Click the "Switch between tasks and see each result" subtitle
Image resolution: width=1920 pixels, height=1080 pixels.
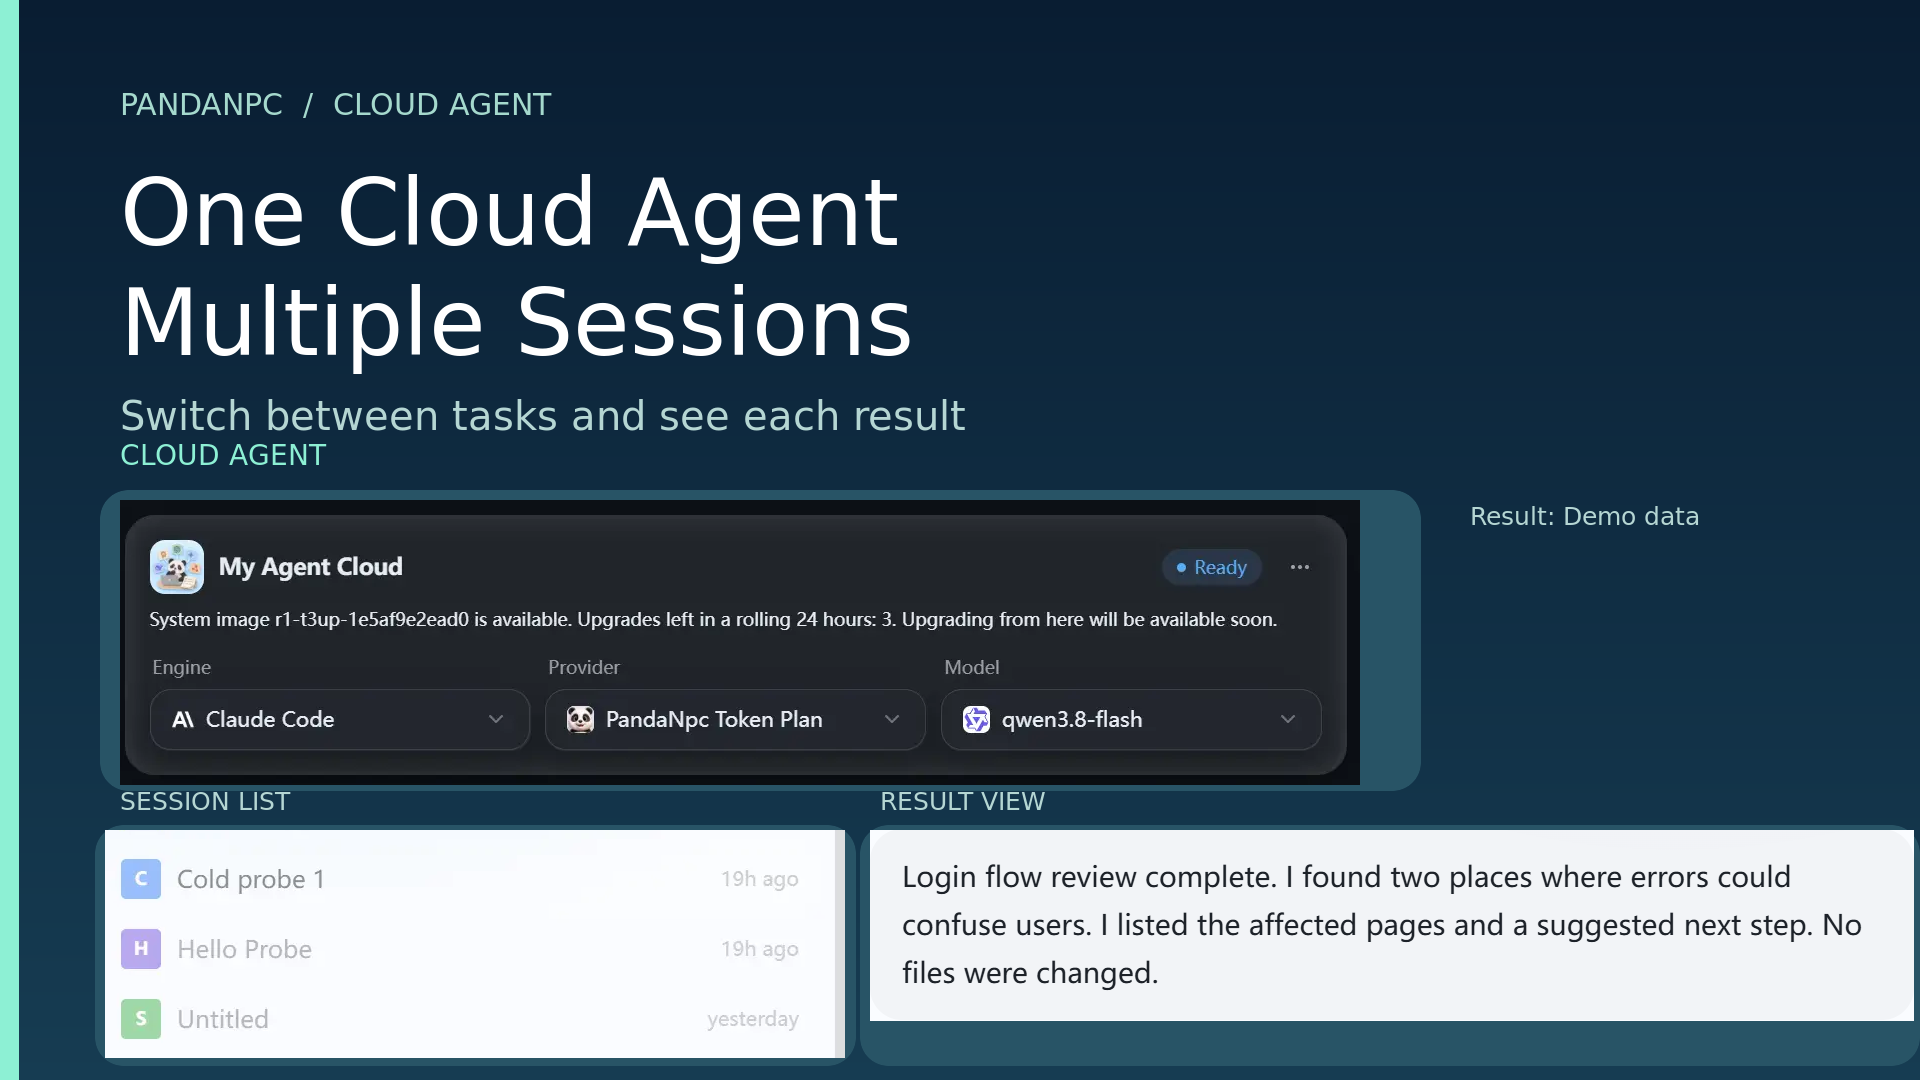click(x=543, y=416)
